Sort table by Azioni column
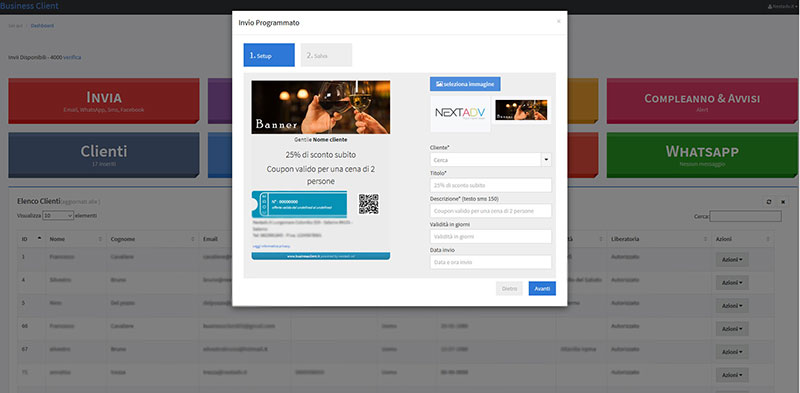 click(742, 239)
